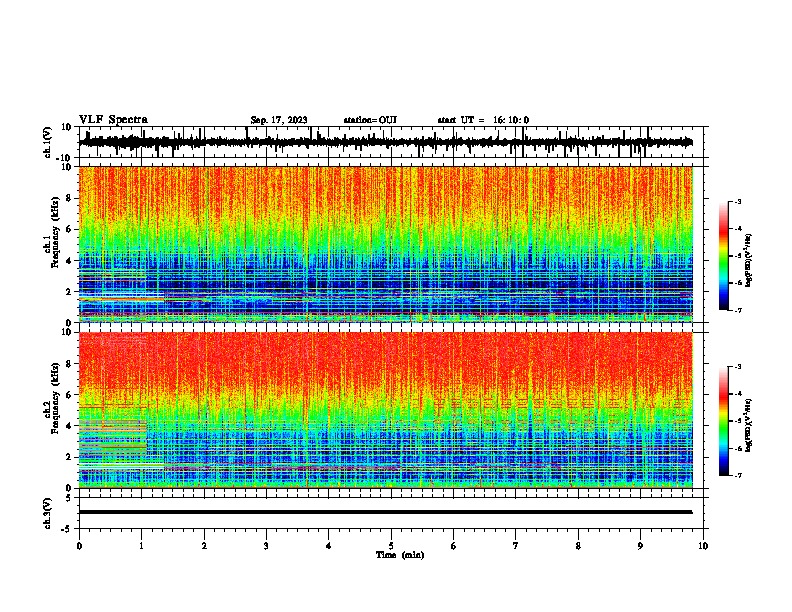Click the ch.2 spectrogram color bar
This screenshot has height=612, width=792.
tap(724, 421)
